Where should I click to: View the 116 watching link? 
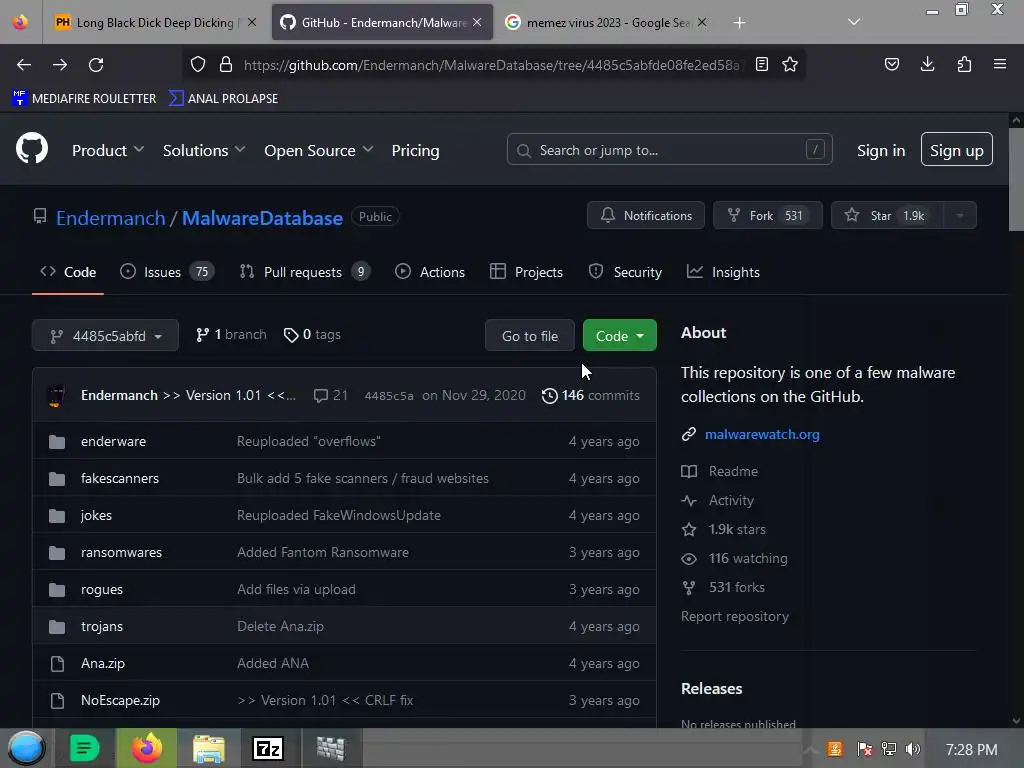pos(735,558)
